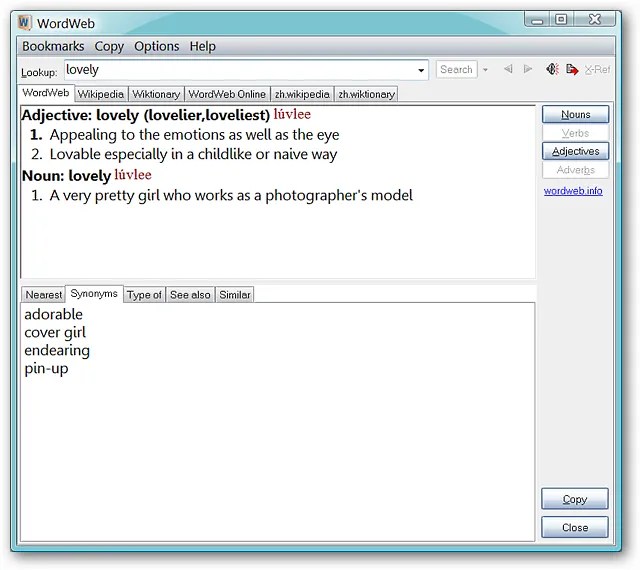
Task: Toggle the Adjectives filter button
Action: [576, 151]
